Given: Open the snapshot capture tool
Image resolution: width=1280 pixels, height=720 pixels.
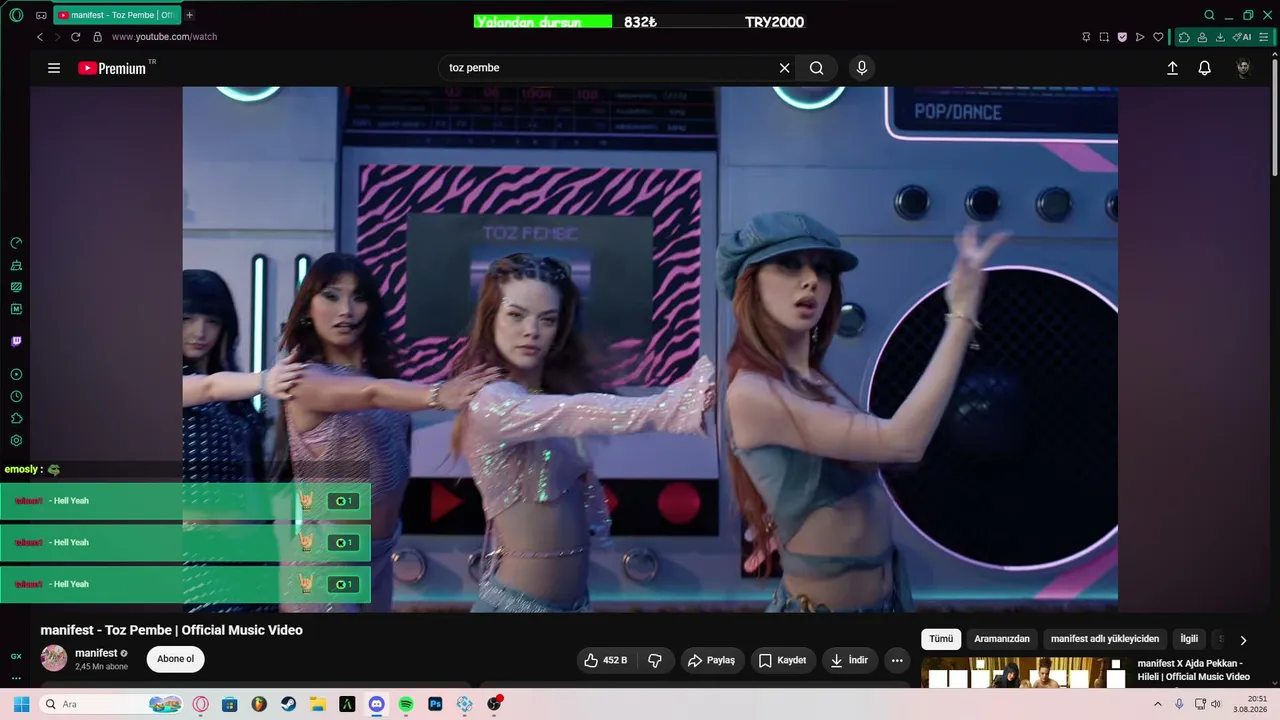Looking at the screenshot, I should point(1104,37).
